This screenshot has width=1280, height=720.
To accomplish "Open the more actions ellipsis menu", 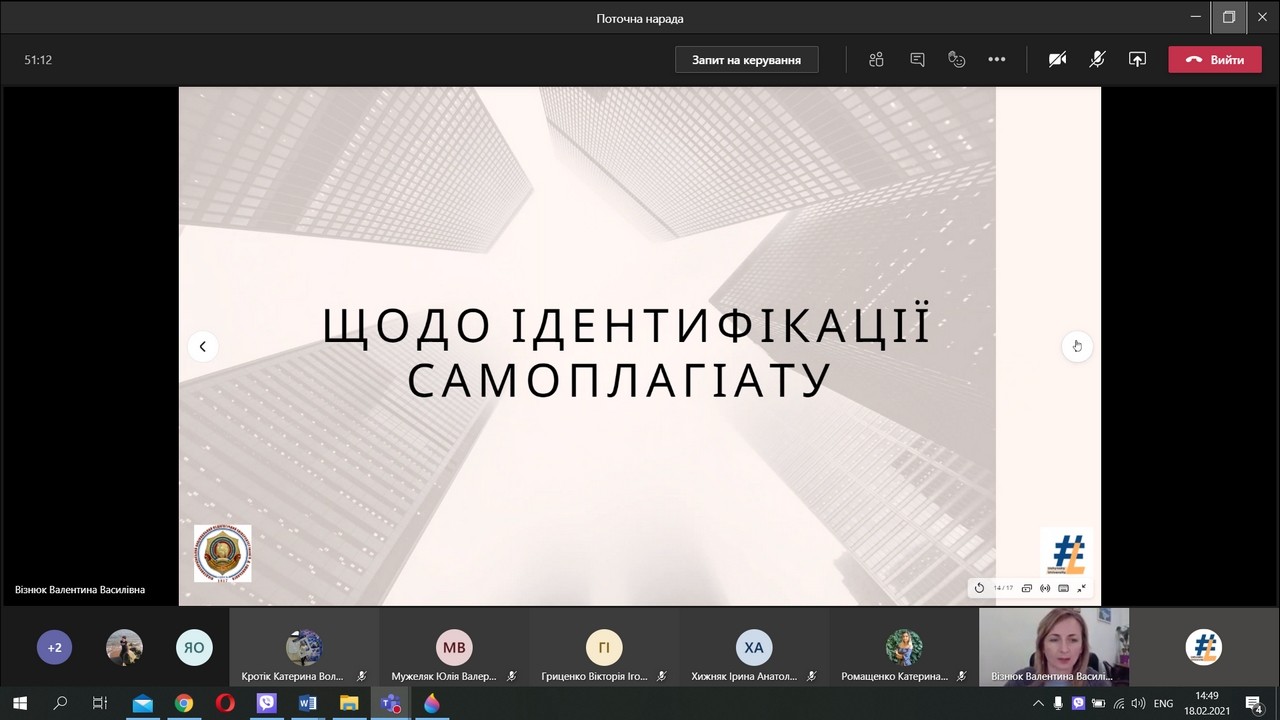I will pos(997,60).
